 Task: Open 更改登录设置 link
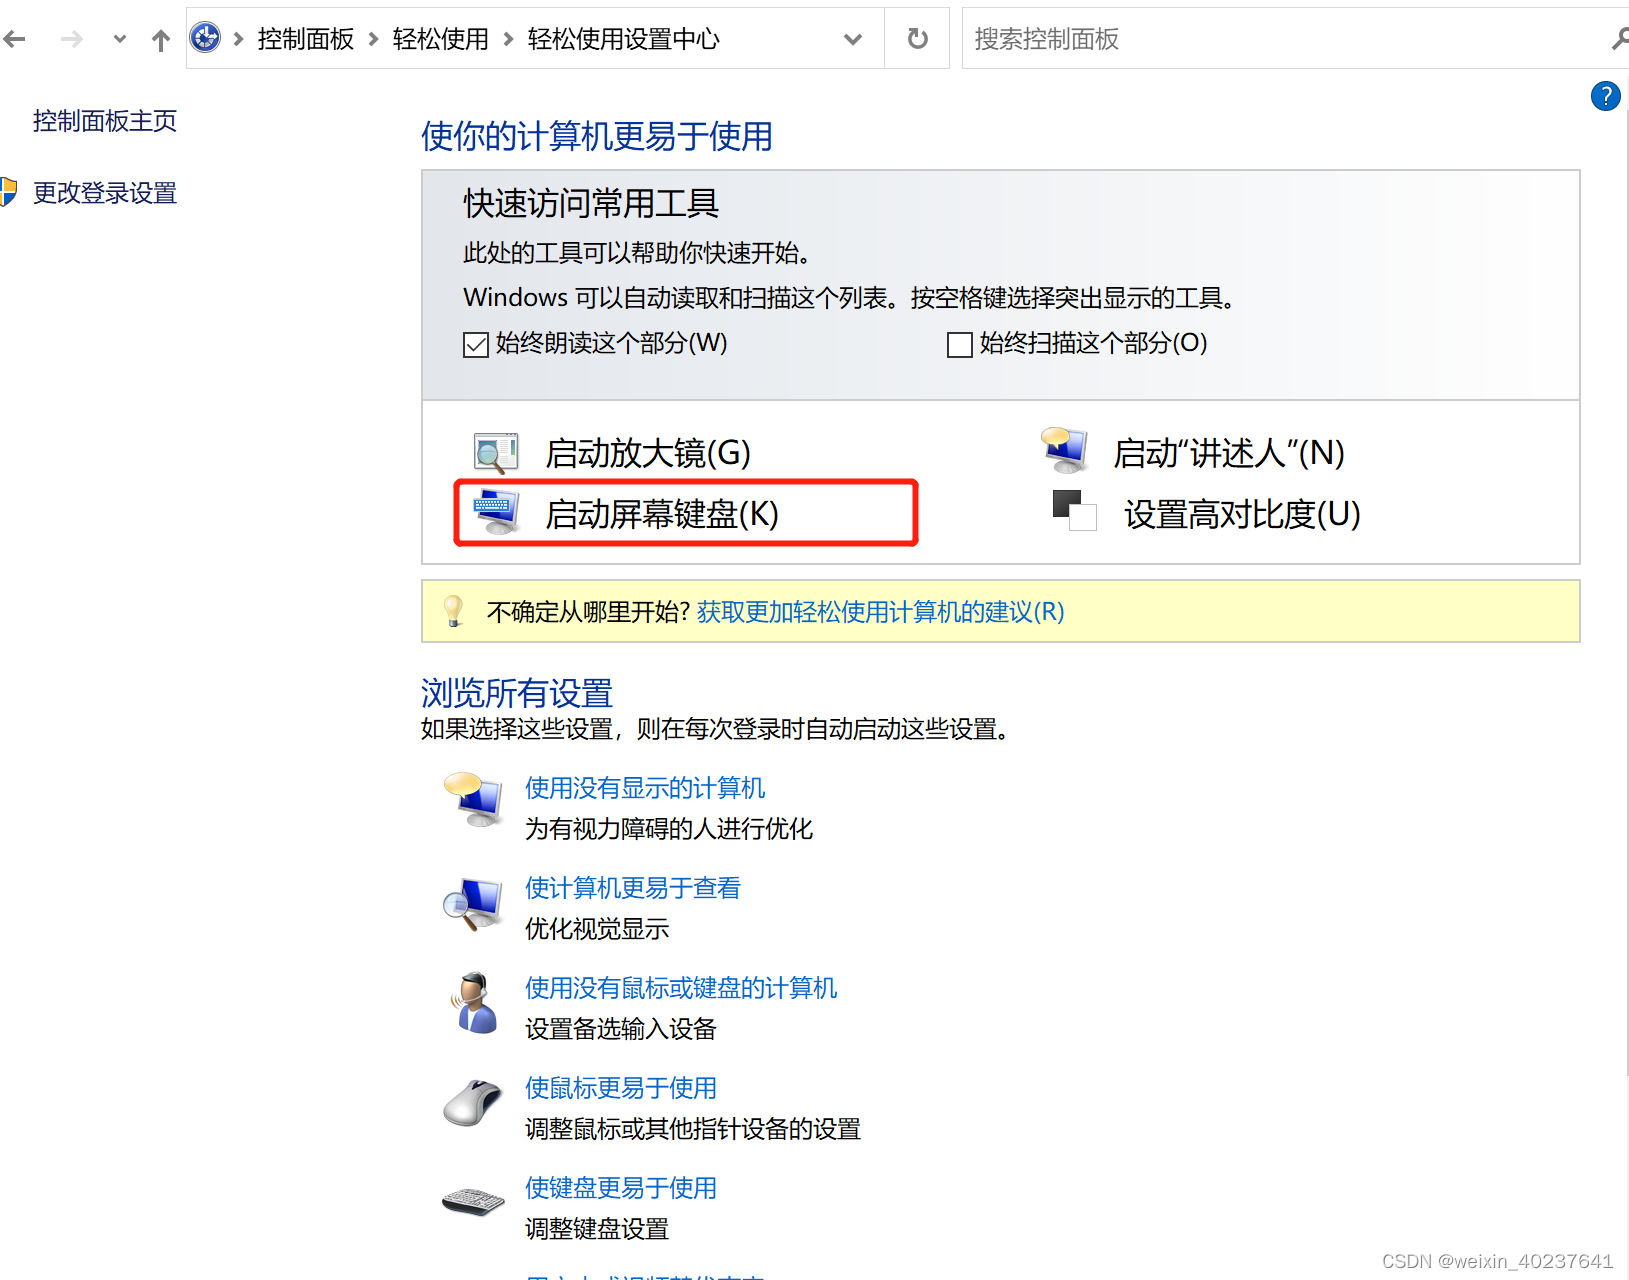[105, 193]
